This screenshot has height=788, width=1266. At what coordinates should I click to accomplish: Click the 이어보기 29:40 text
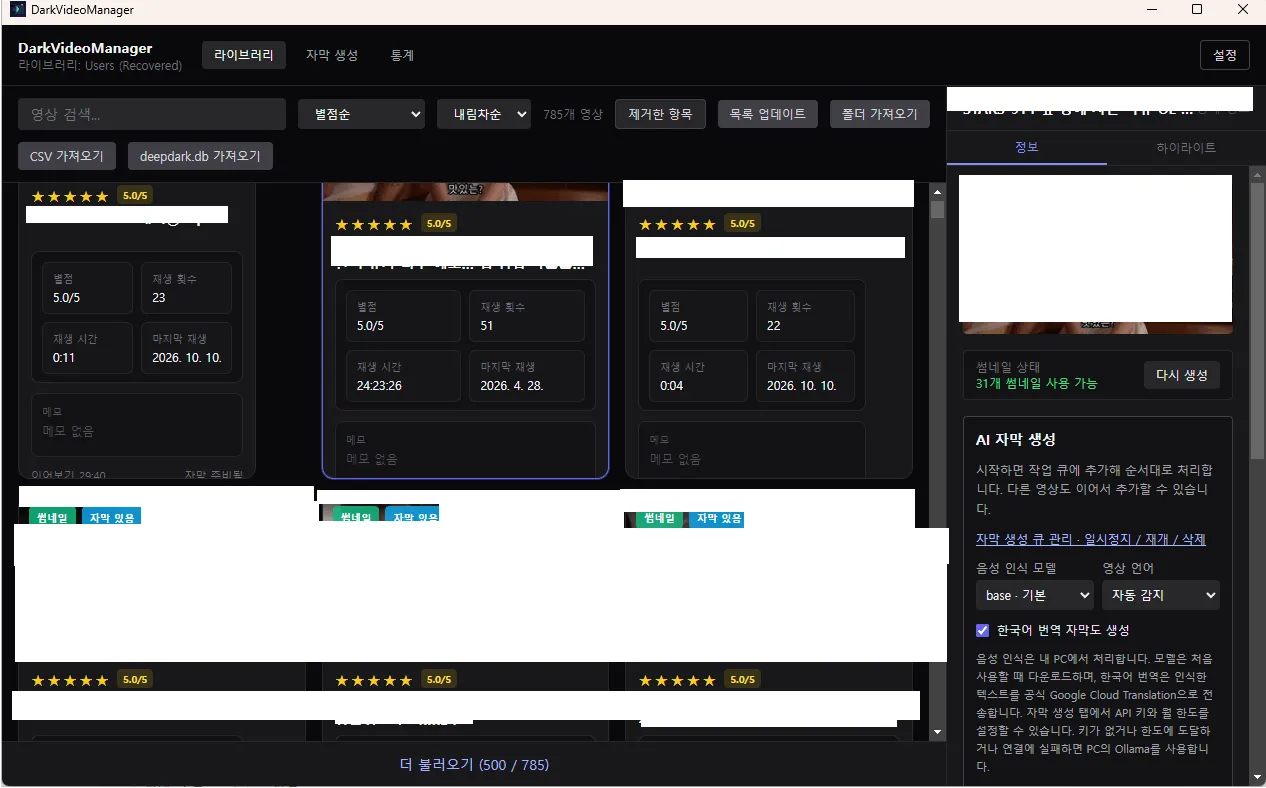[x=68, y=476]
